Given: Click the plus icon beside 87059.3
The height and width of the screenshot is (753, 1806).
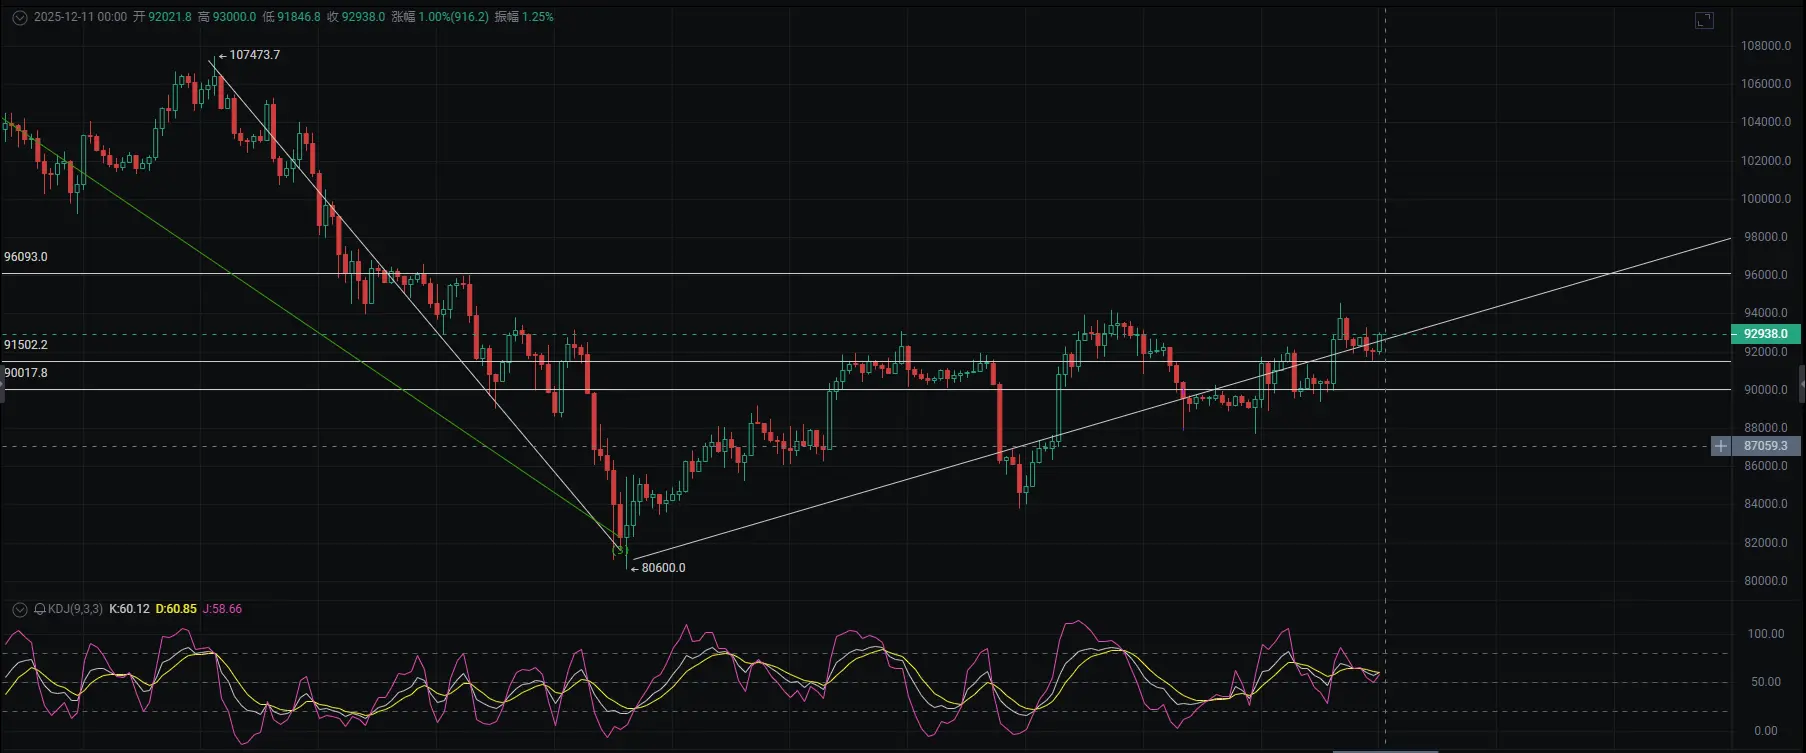Looking at the screenshot, I should click(x=1720, y=446).
